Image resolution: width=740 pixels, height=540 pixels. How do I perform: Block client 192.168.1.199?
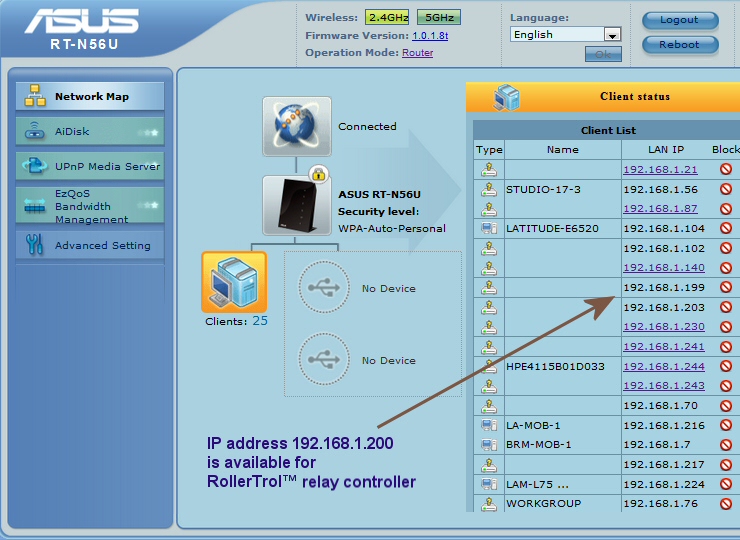click(726, 287)
